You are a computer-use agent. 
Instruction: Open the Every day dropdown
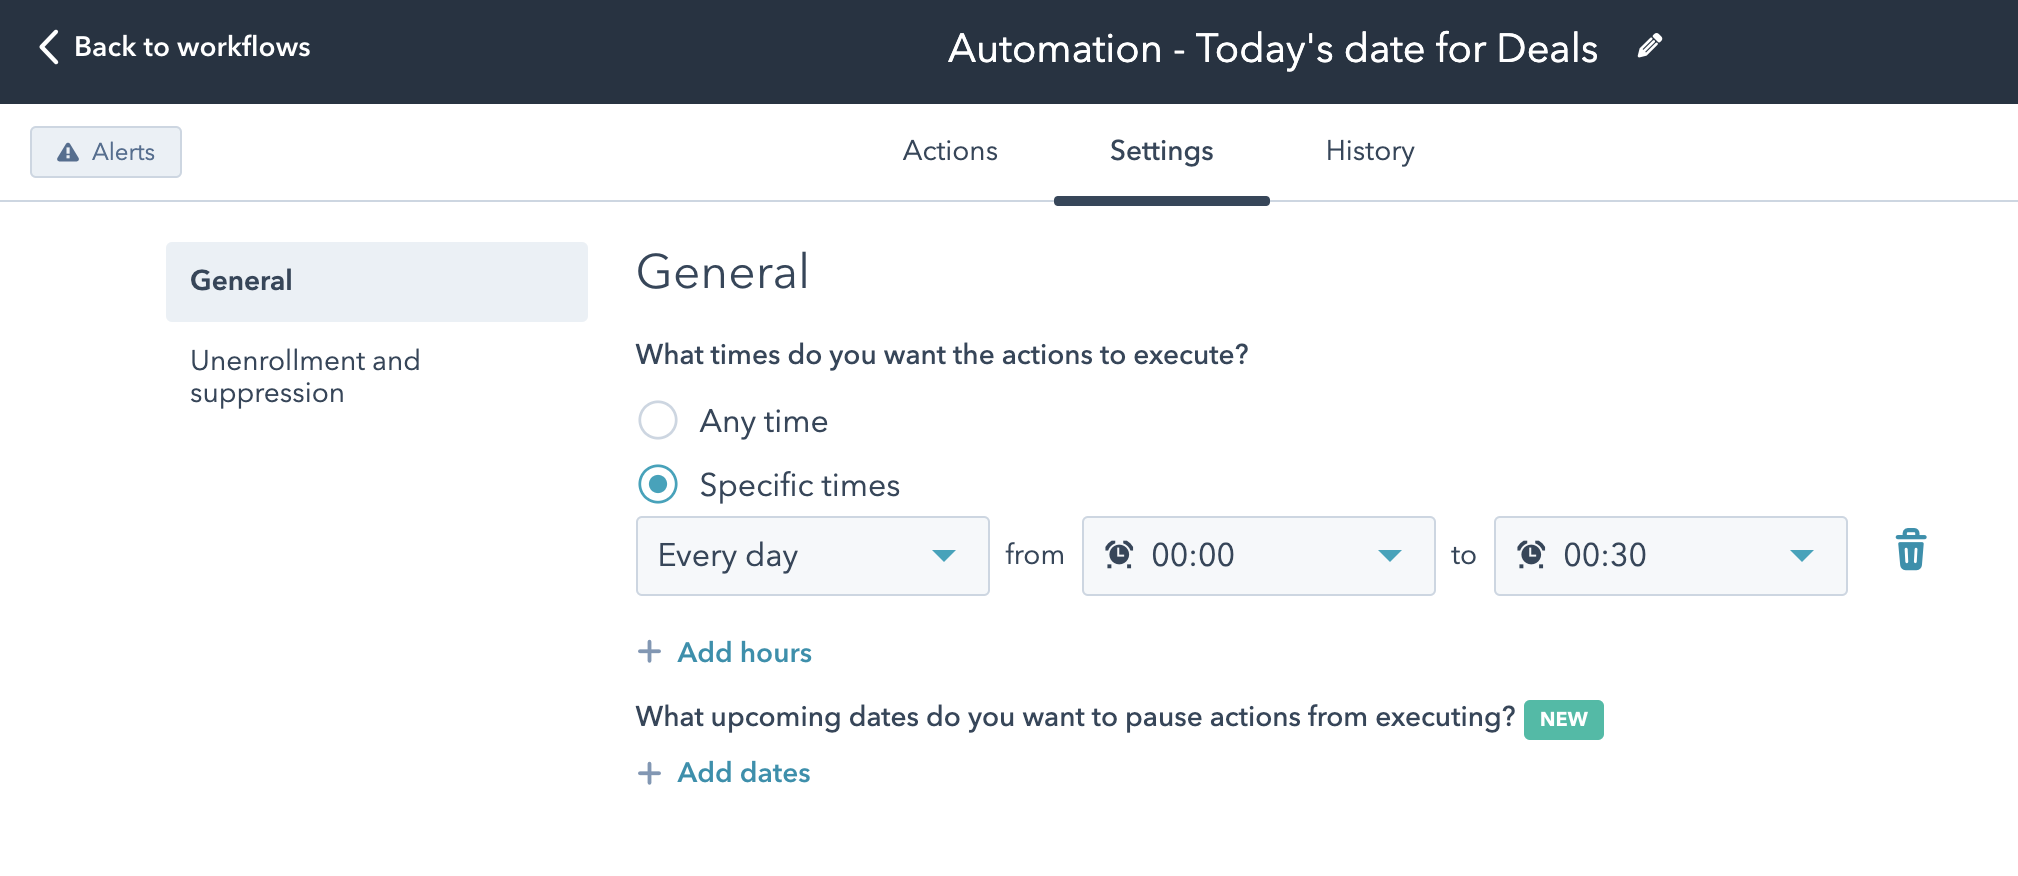click(x=811, y=556)
